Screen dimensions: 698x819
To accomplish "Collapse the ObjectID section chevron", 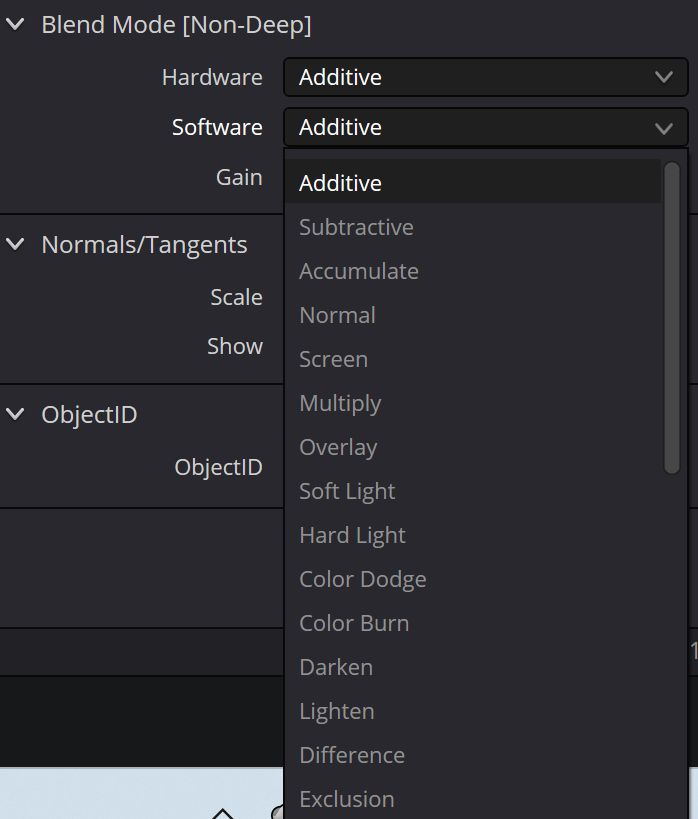I will pyautogui.click(x=15, y=414).
